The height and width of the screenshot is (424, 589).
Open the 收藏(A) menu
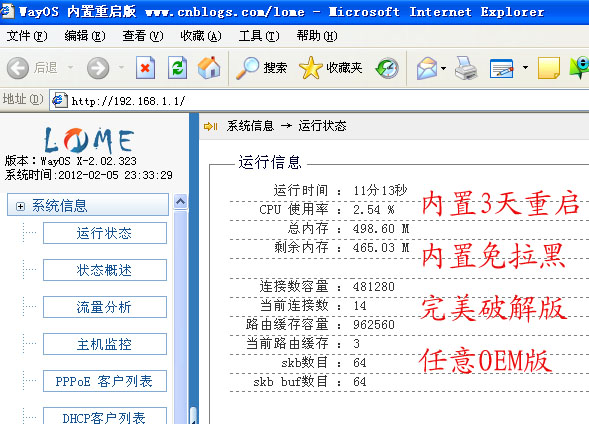pyautogui.click(x=201, y=36)
